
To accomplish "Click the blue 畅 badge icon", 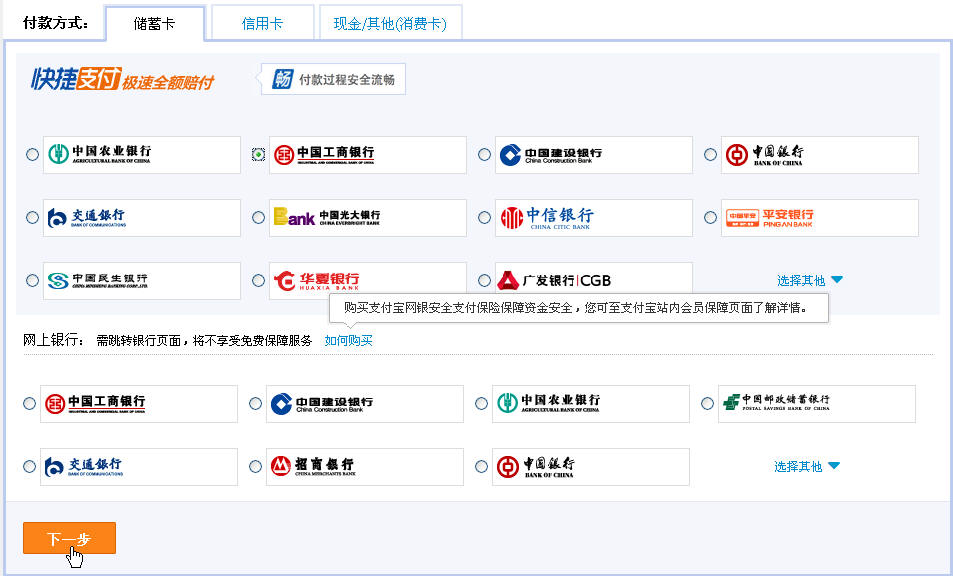I will pyautogui.click(x=283, y=79).
